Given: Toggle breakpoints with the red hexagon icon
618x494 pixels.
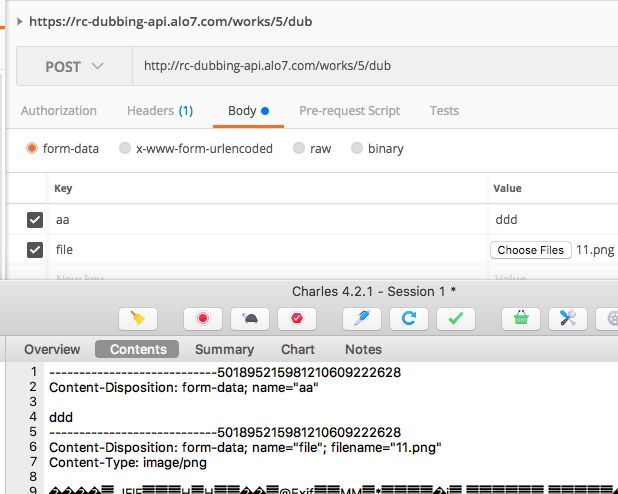Looking at the screenshot, I should pos(297,319).
